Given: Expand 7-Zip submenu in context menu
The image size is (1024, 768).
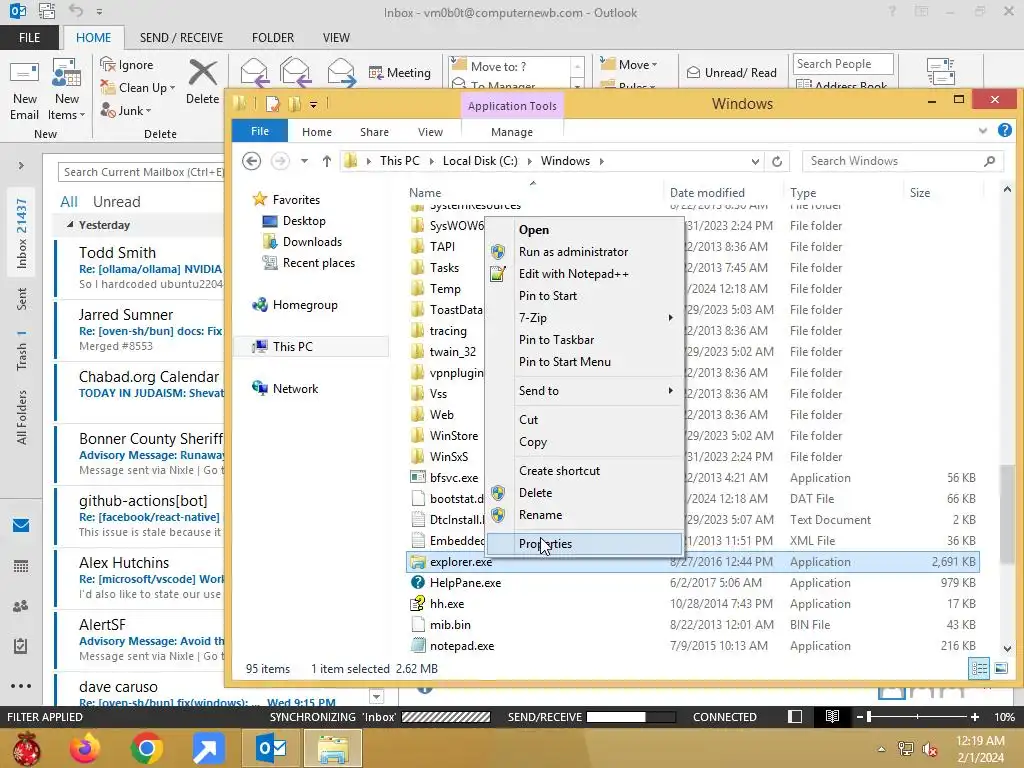Looking at the screenshot, I should pyautogui.click(x=585, y=317).
